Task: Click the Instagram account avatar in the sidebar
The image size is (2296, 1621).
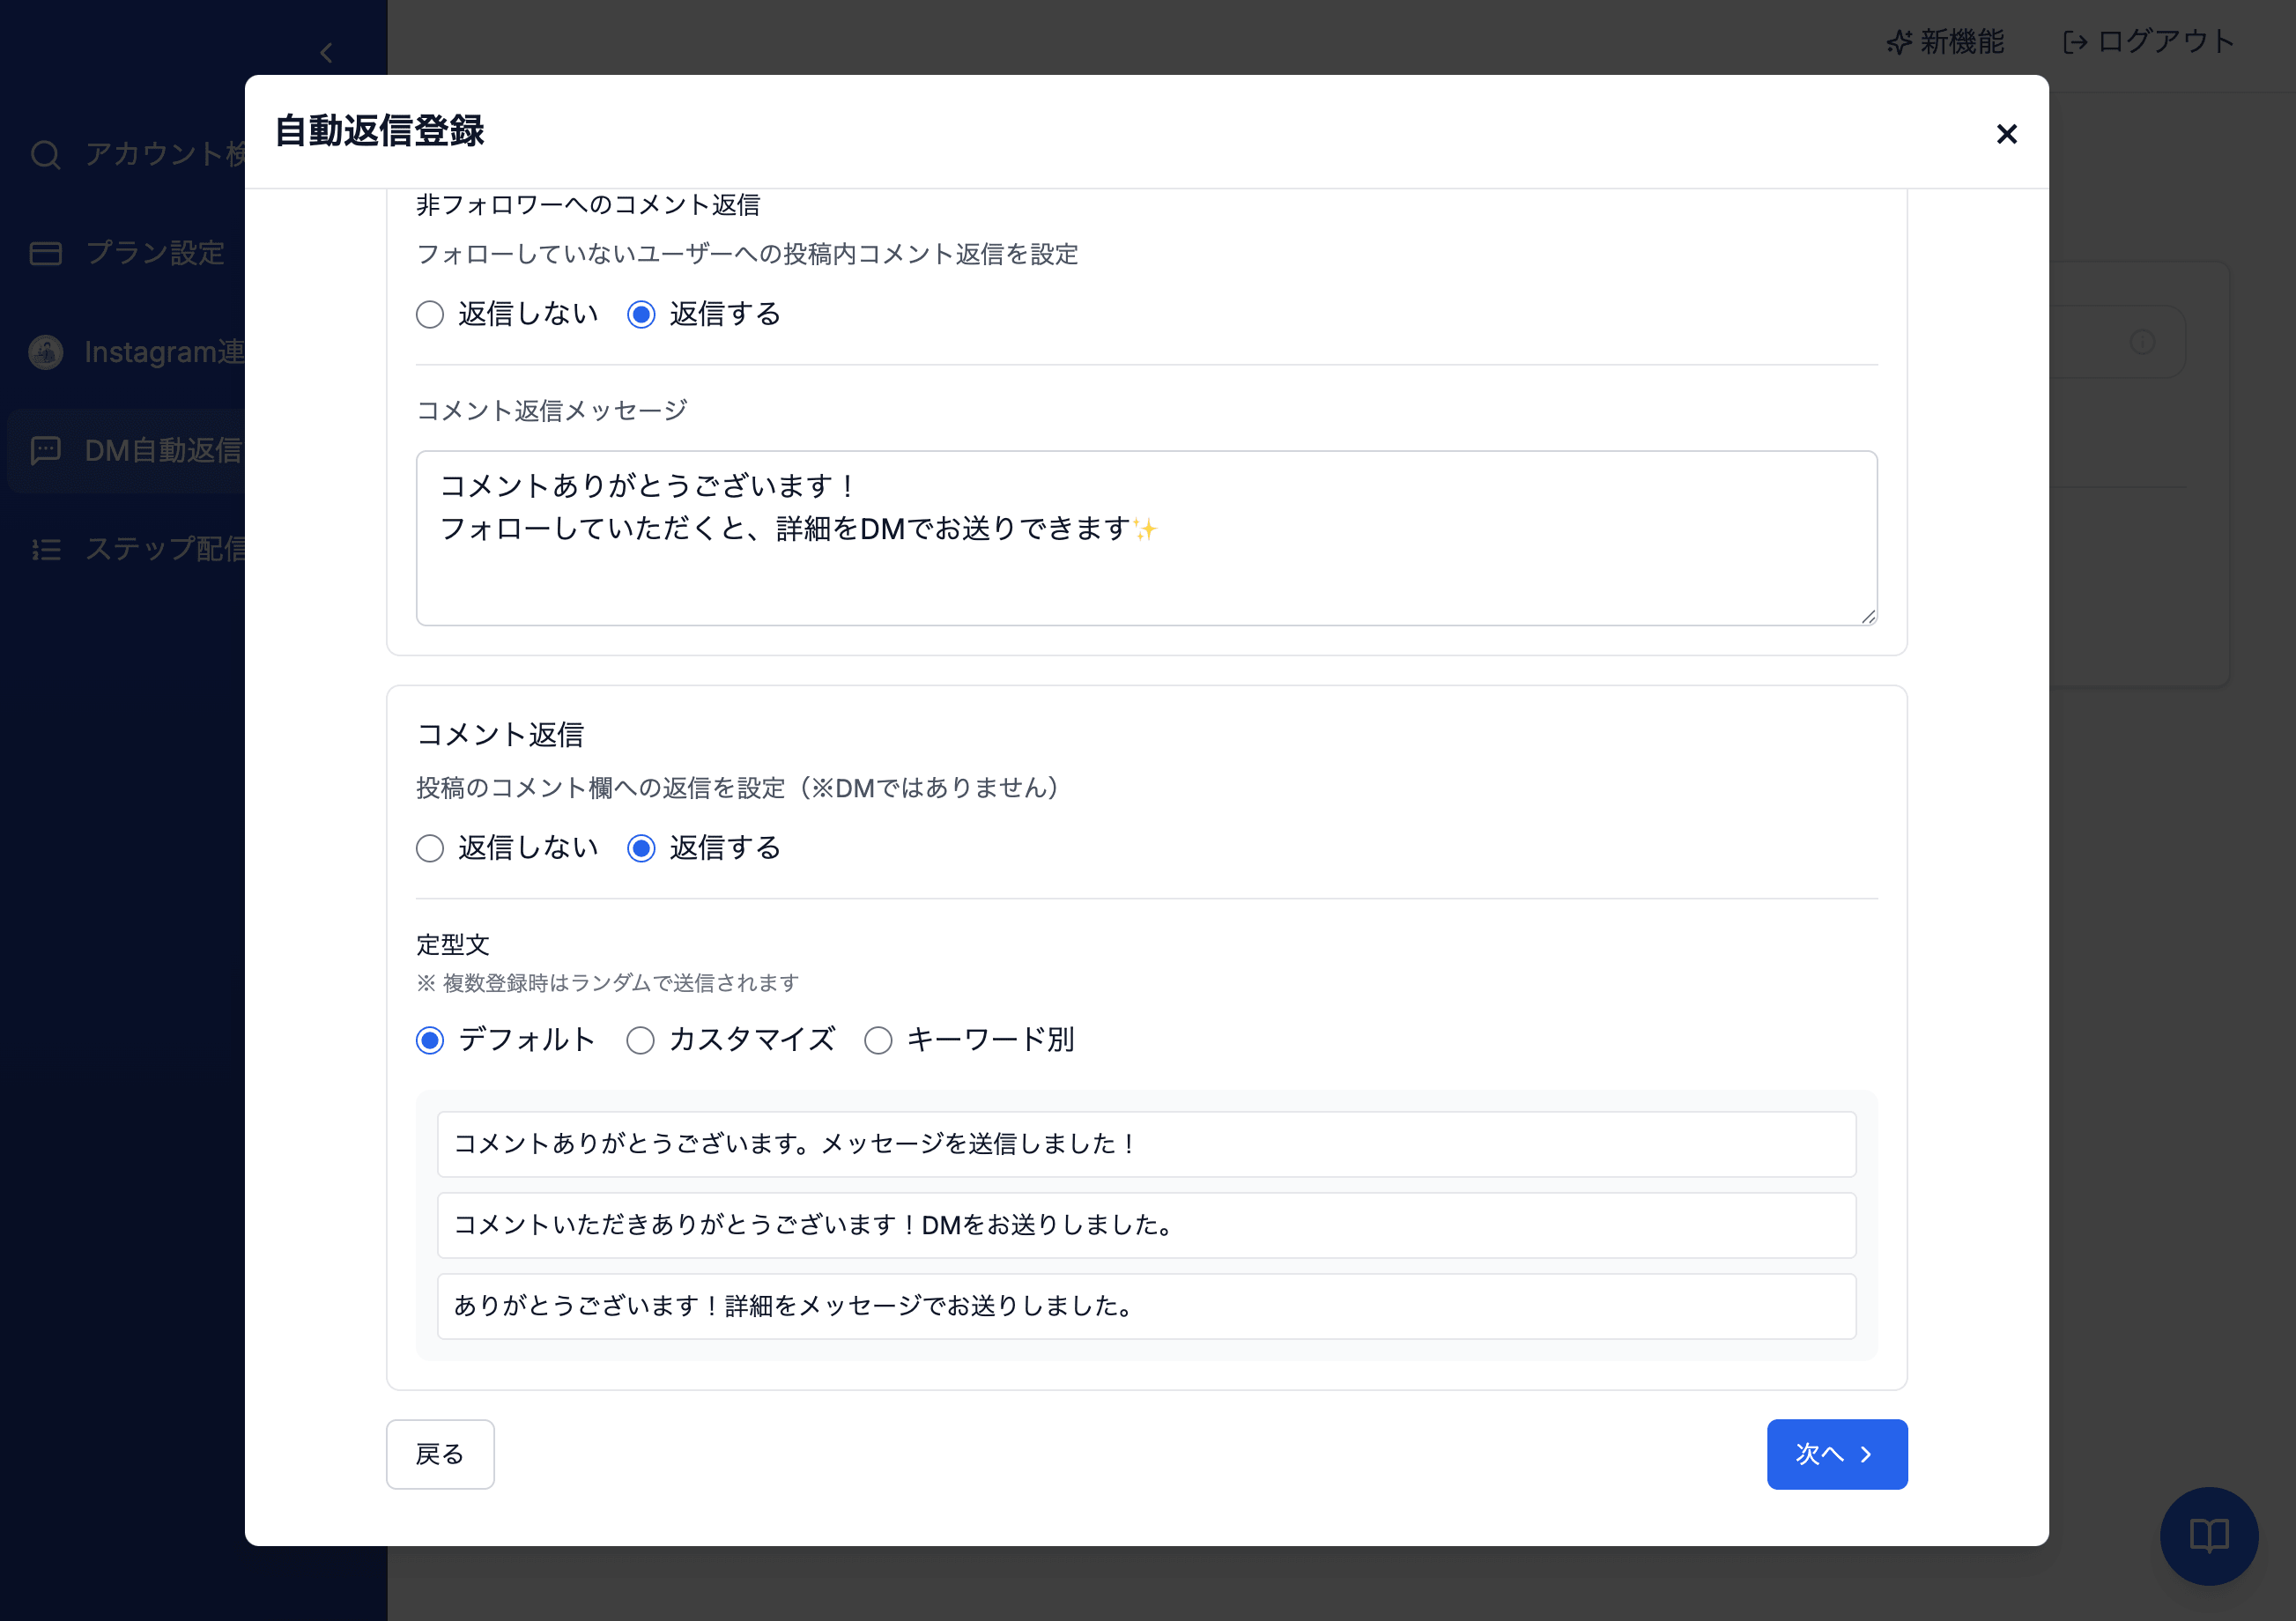Action: tap(45, 352)
